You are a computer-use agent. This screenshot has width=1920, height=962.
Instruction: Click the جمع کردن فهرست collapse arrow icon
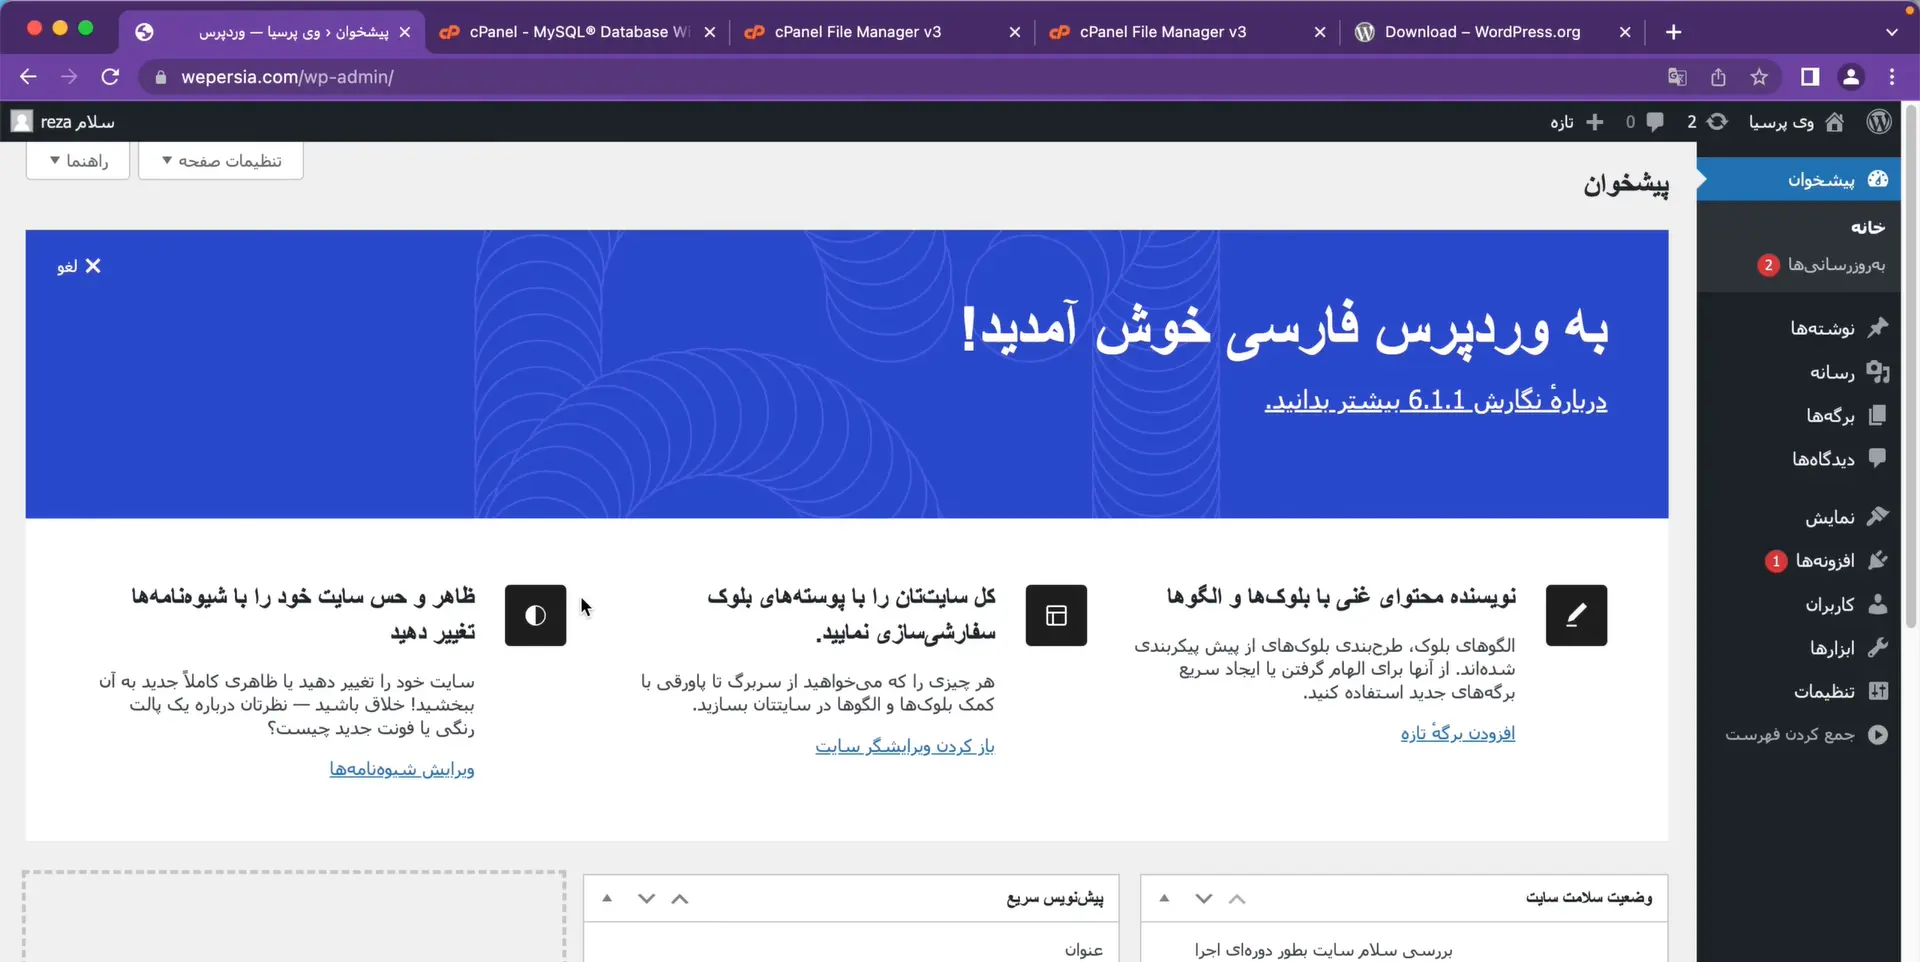pos(1878,734)
